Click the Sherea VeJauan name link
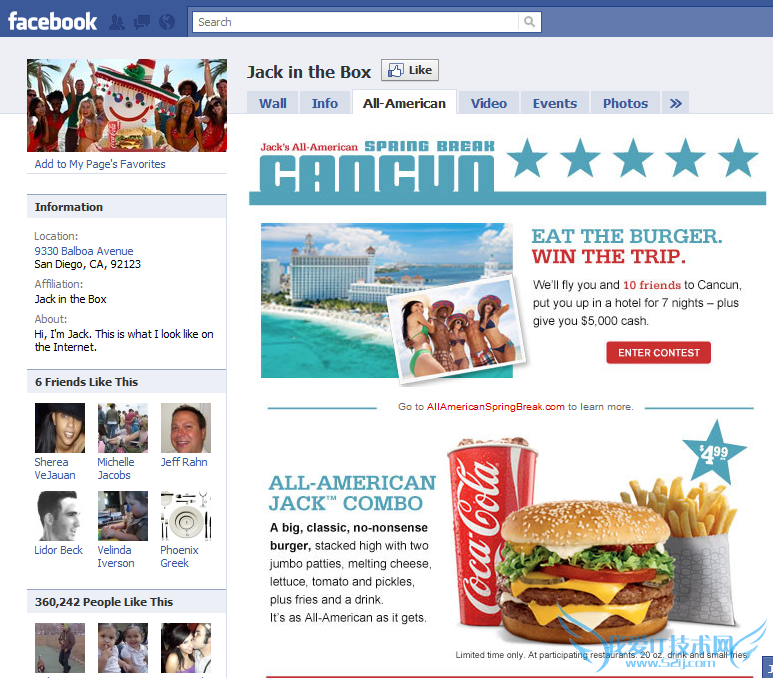The image size is (773, 678). pos(55,468)
